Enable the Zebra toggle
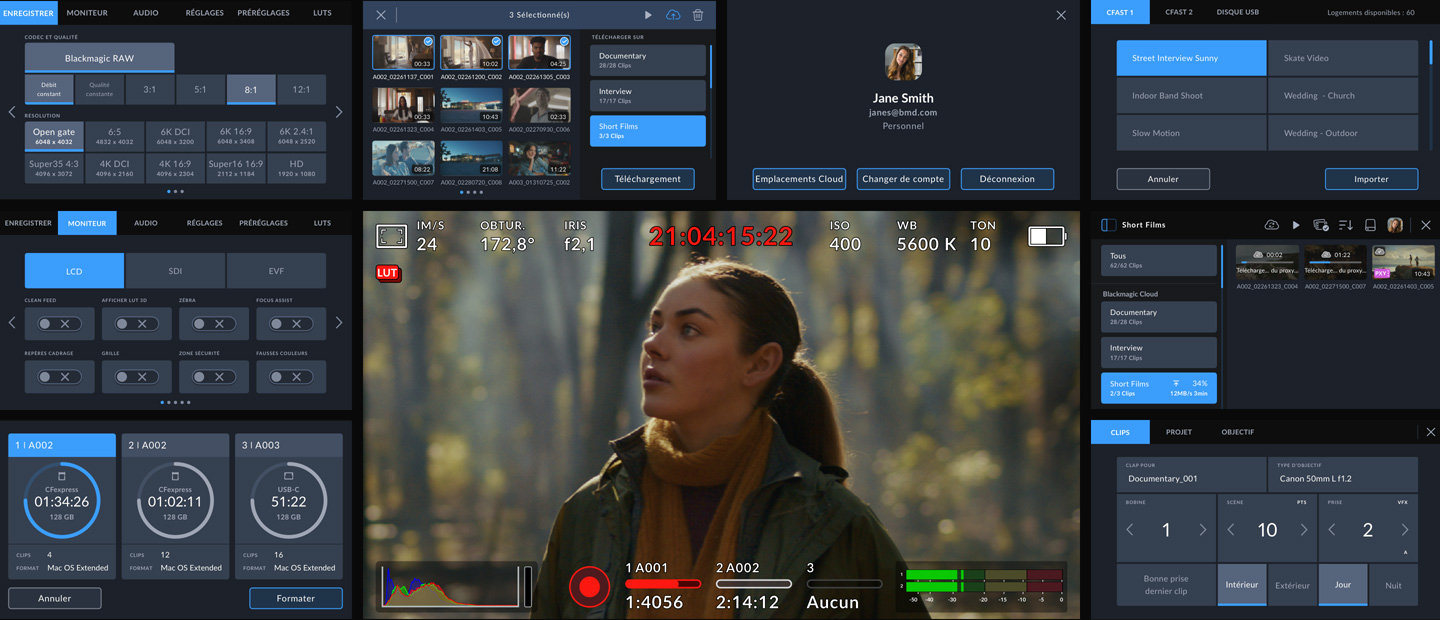This screenshot has width=1440, height=620. coord(213,324)
